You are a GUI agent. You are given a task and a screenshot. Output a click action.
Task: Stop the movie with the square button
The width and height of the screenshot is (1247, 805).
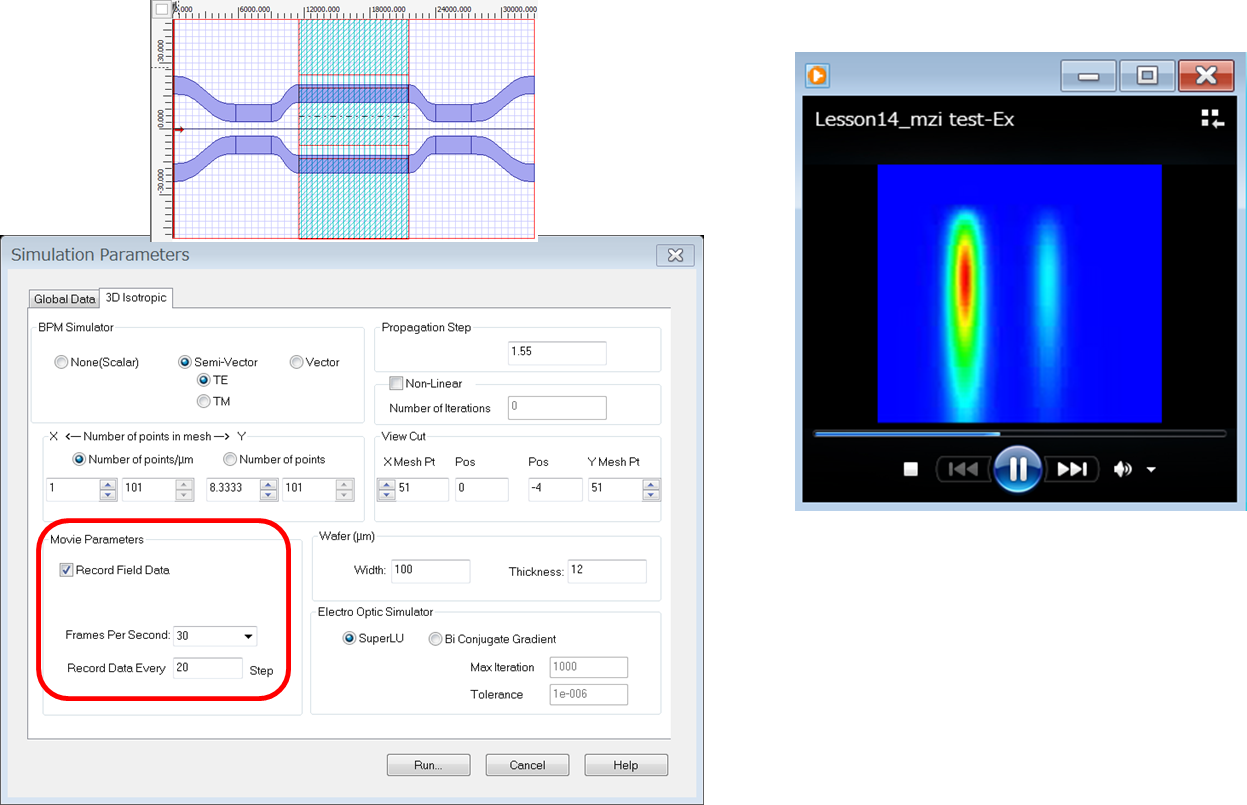click(x=911, y=469)
